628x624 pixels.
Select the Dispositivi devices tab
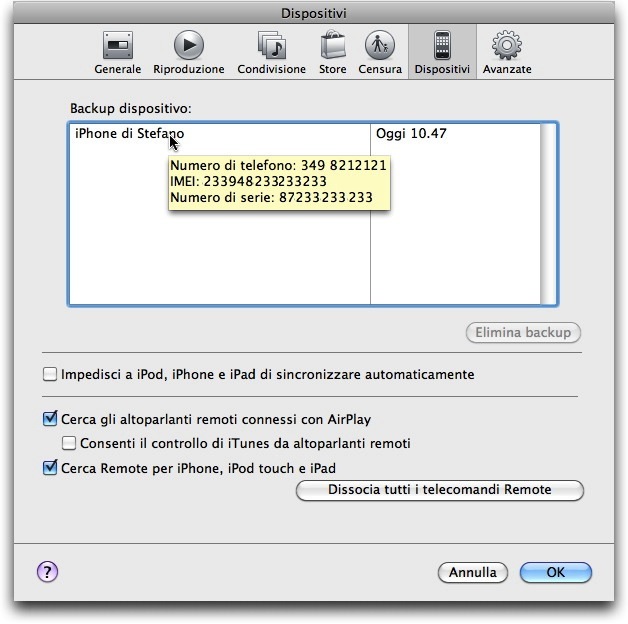point(442,52)
